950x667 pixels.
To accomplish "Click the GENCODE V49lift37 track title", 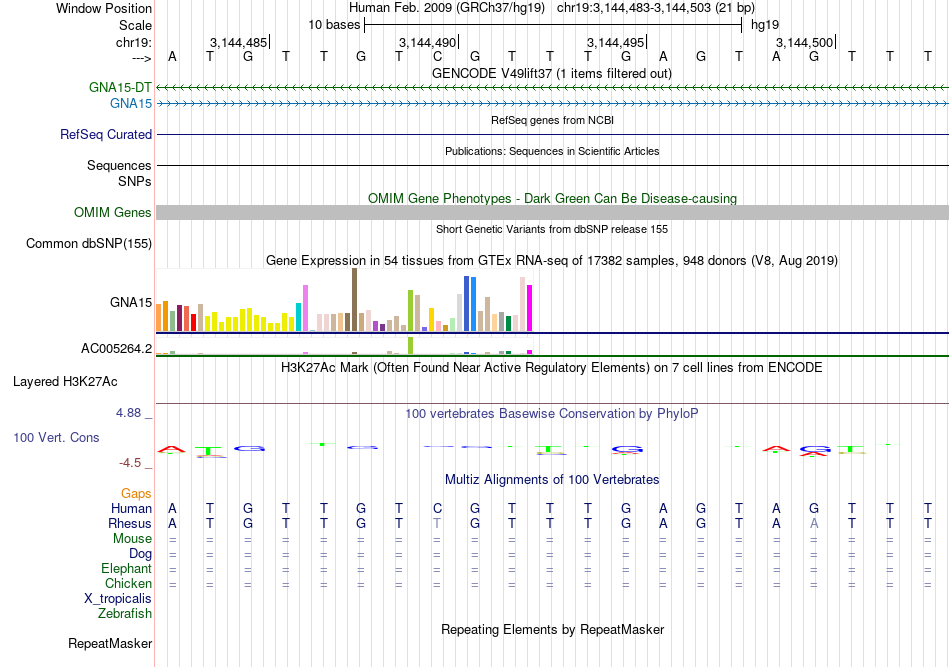I will 552,73.
